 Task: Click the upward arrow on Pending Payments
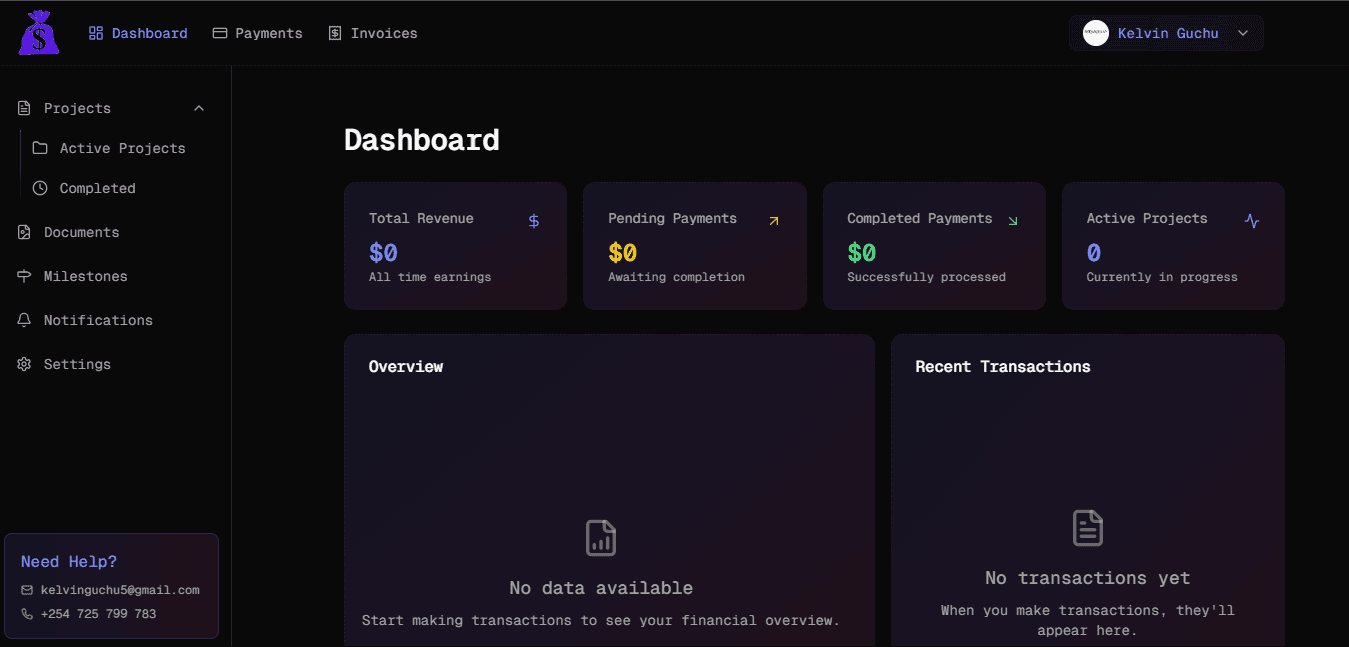pos(772,220)
